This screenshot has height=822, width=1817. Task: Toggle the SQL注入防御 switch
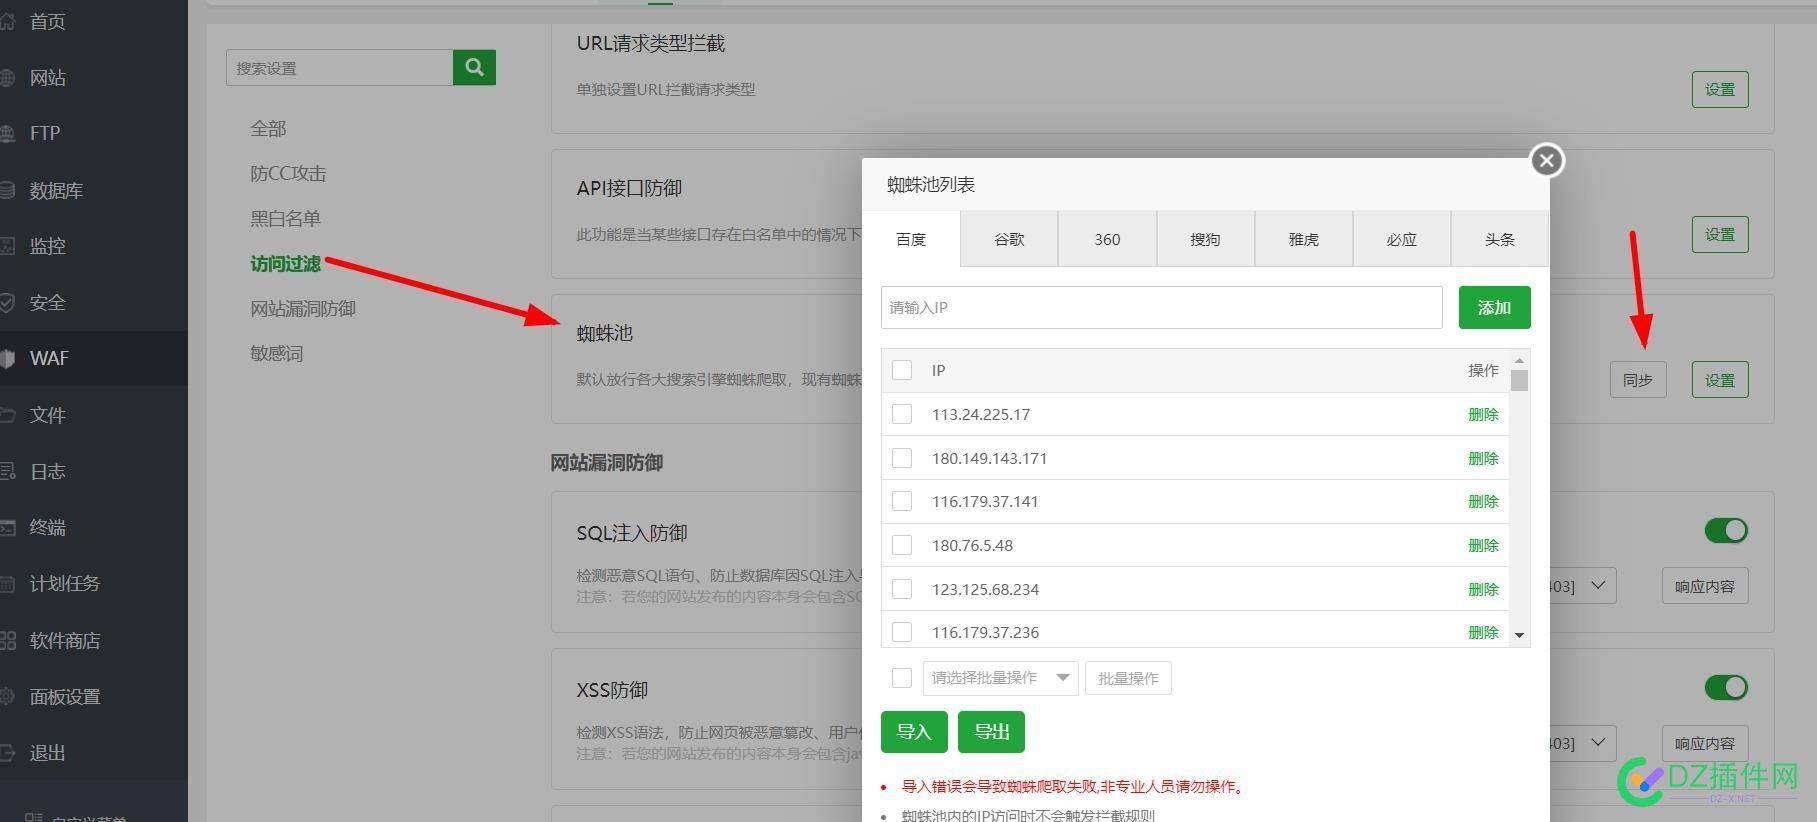[1726, 530]
